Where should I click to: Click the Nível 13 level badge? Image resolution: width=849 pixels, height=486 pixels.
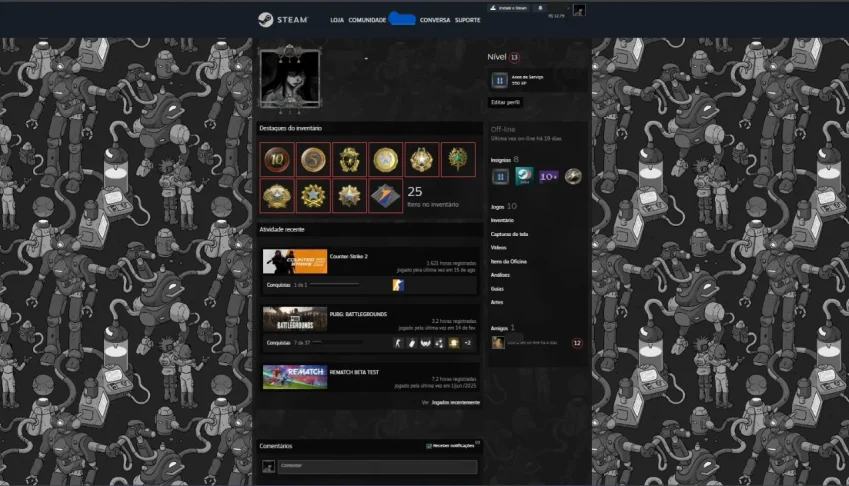tap(514, 57)
